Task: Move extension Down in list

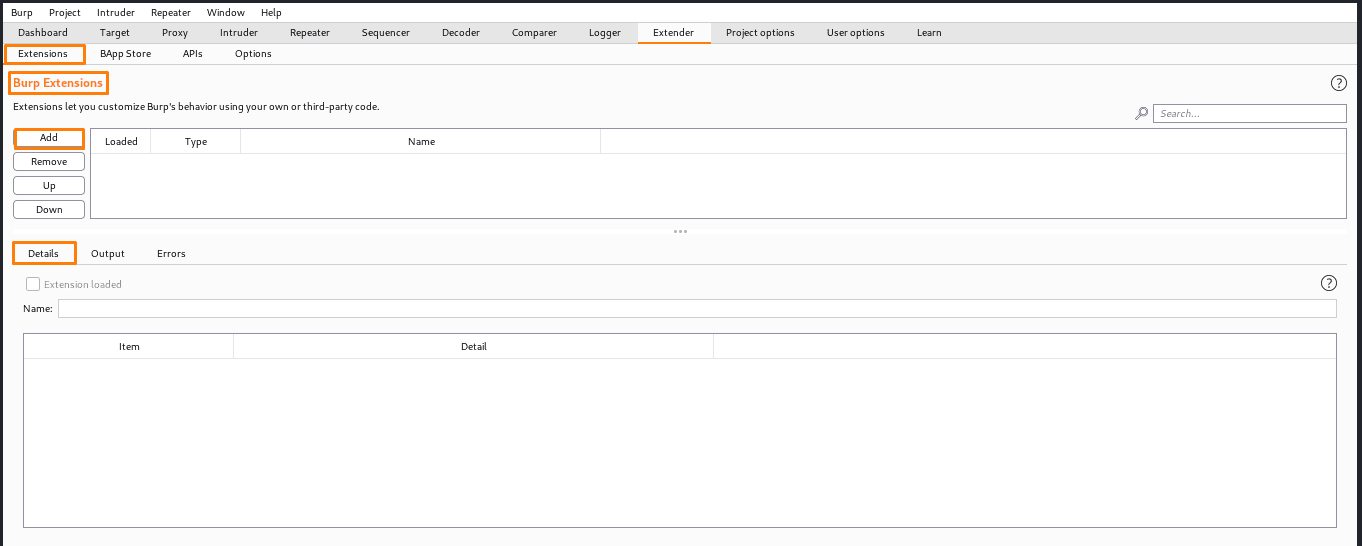Action: tap(49, 210)
